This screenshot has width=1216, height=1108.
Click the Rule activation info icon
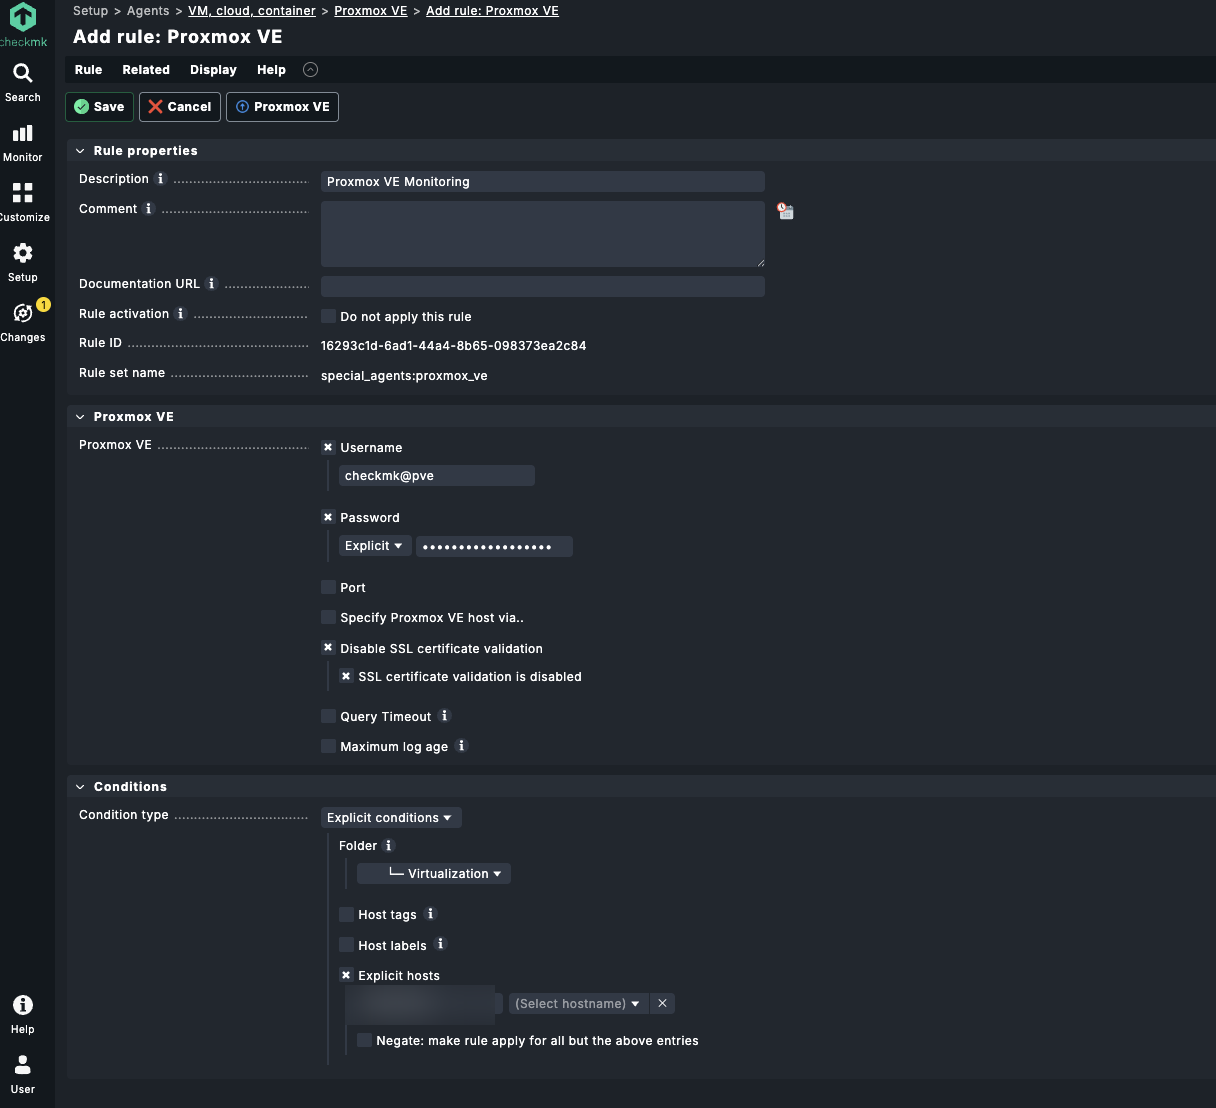(181, 314)
